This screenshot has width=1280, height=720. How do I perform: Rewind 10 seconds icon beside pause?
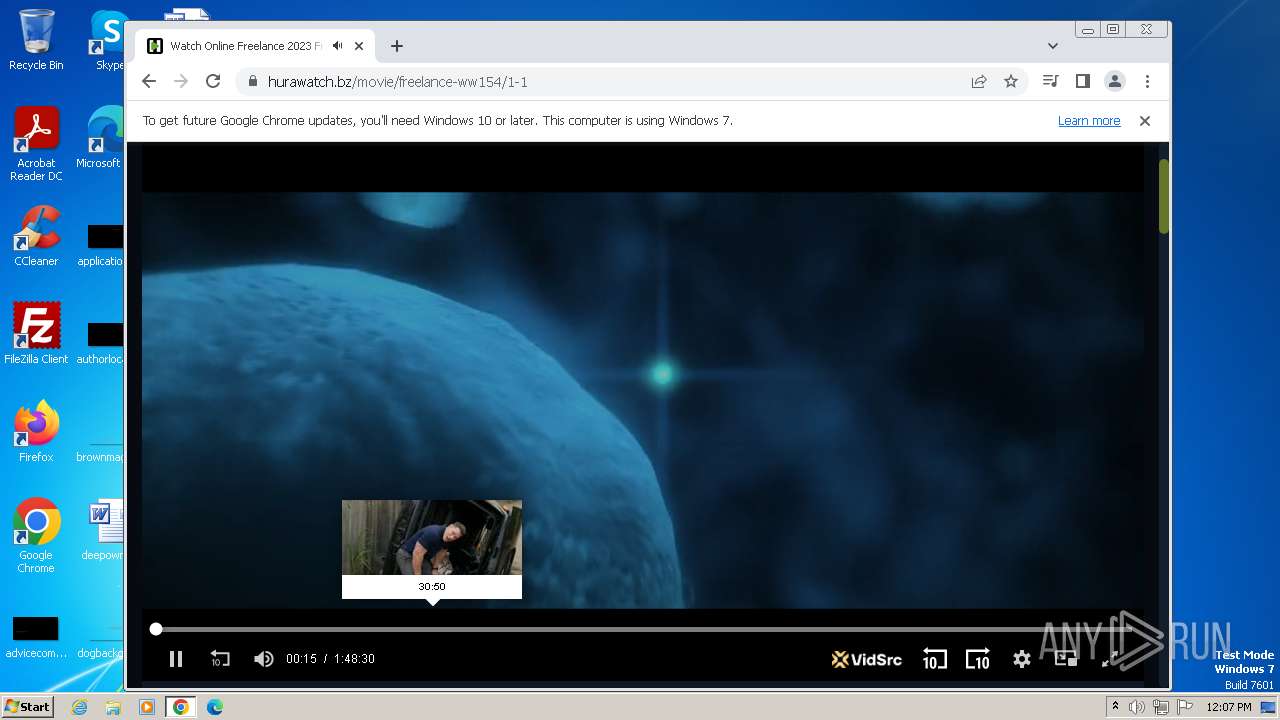[220, 659]
